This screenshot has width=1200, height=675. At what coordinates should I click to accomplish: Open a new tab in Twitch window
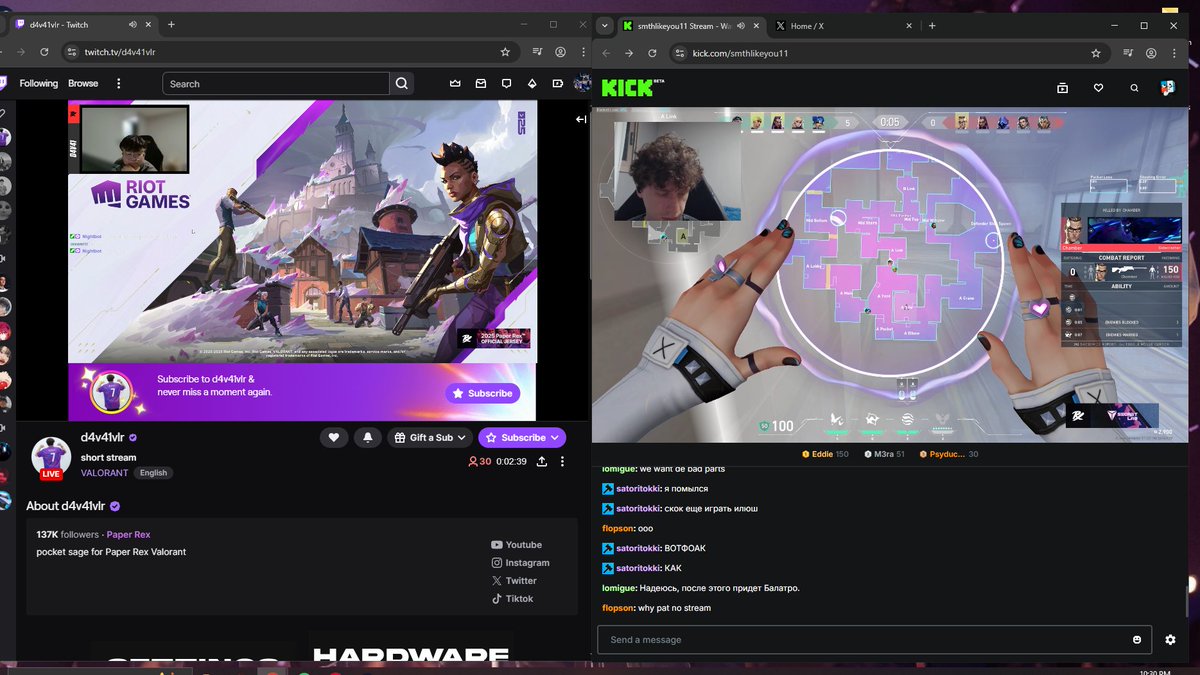(x=171, y=24)
